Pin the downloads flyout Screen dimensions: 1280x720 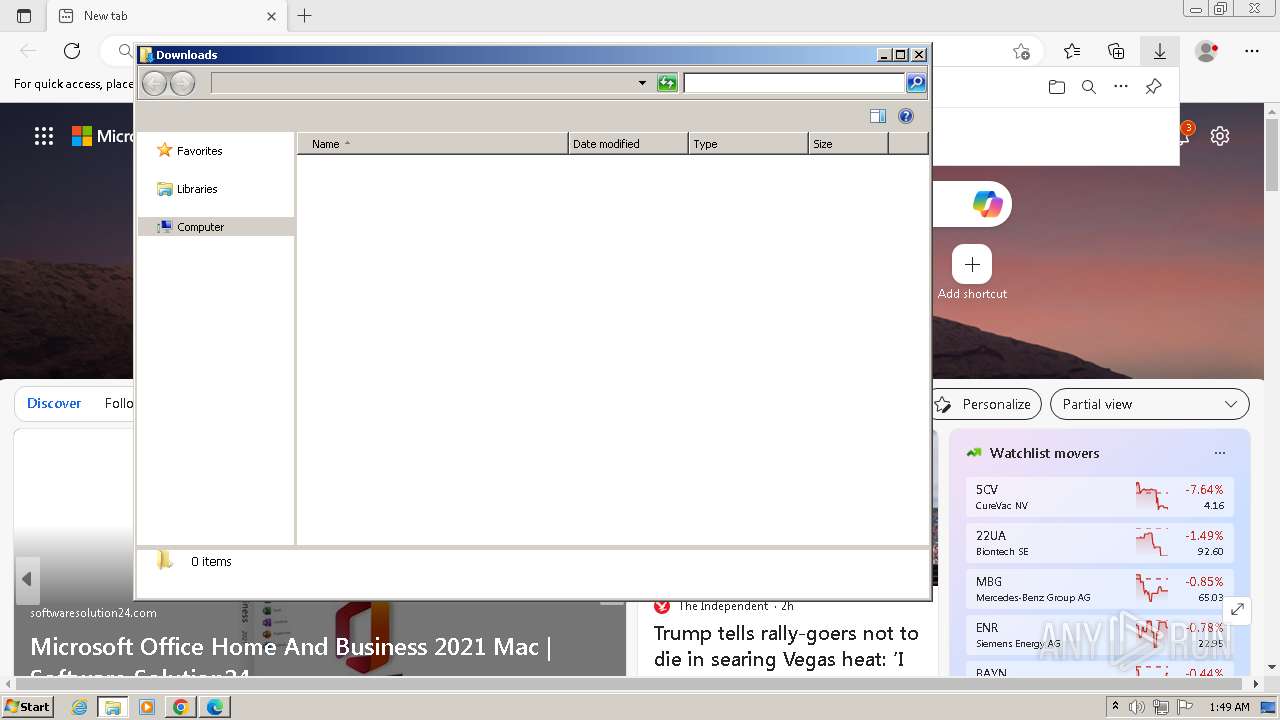pyautogui.click(x=1153, y=87)
